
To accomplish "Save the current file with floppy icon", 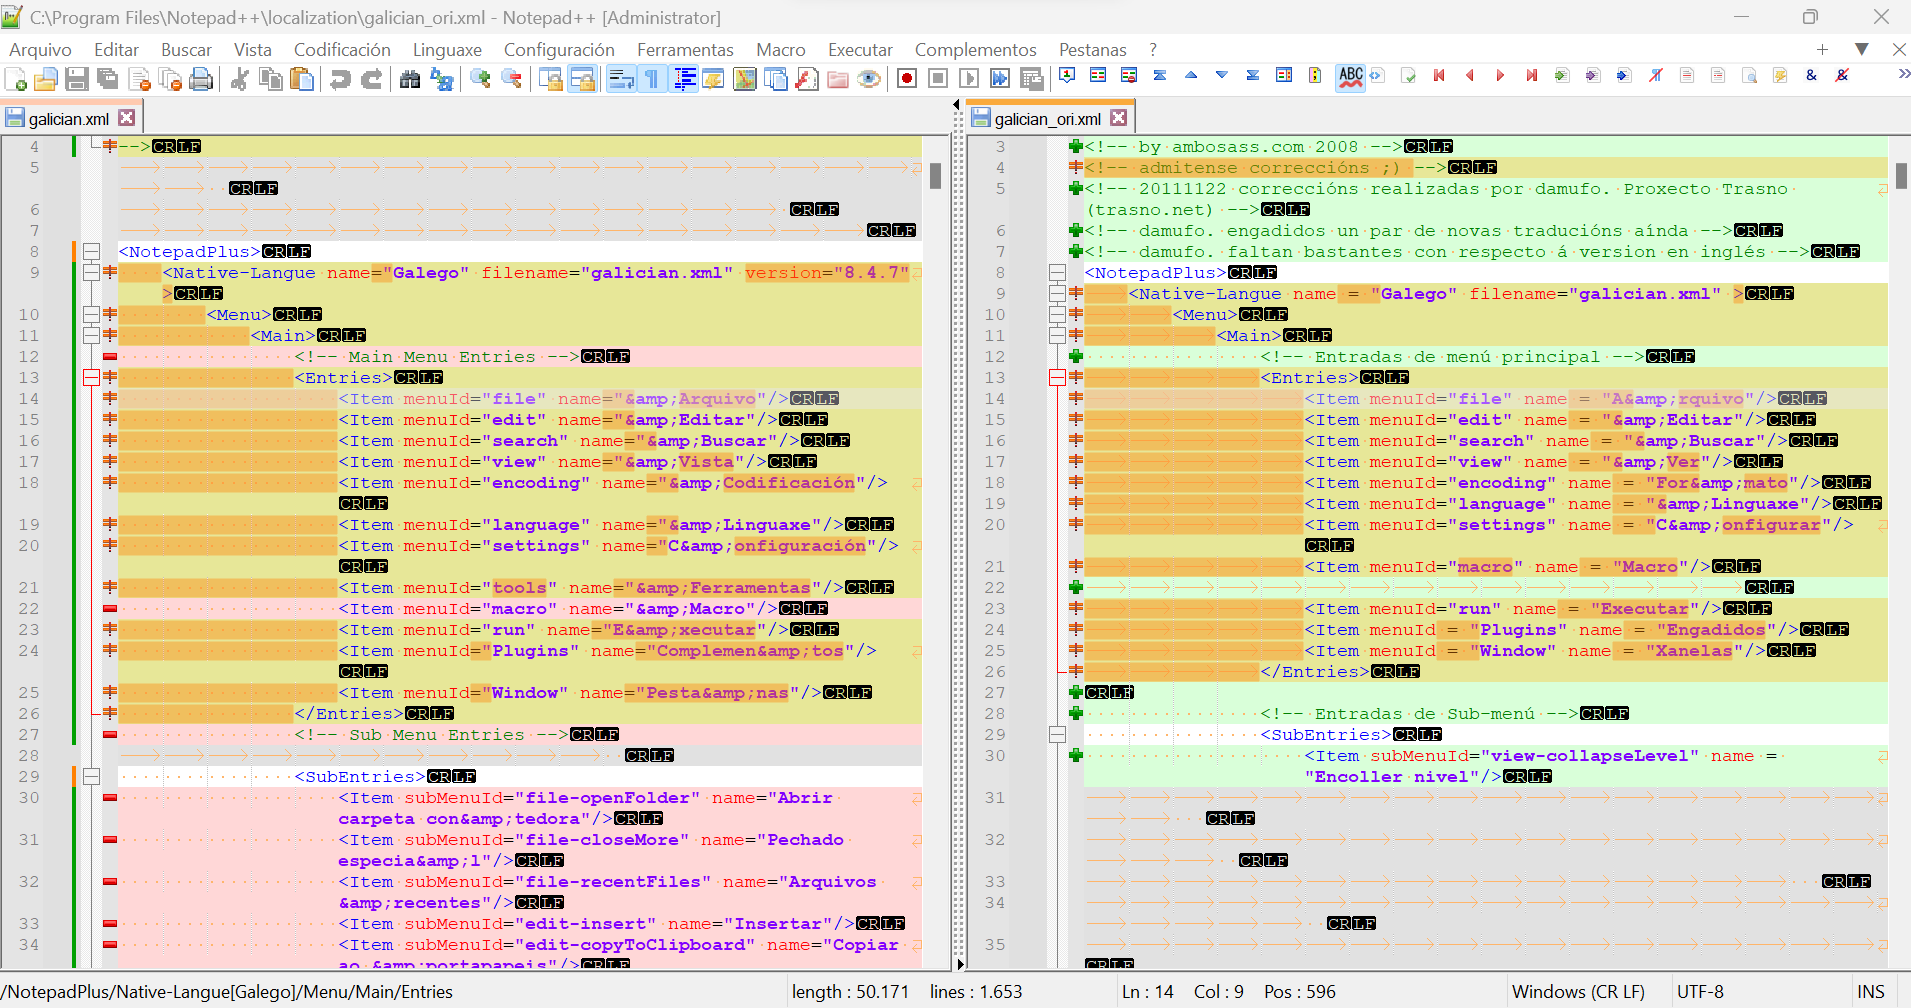I will click(x=77, y=79).
